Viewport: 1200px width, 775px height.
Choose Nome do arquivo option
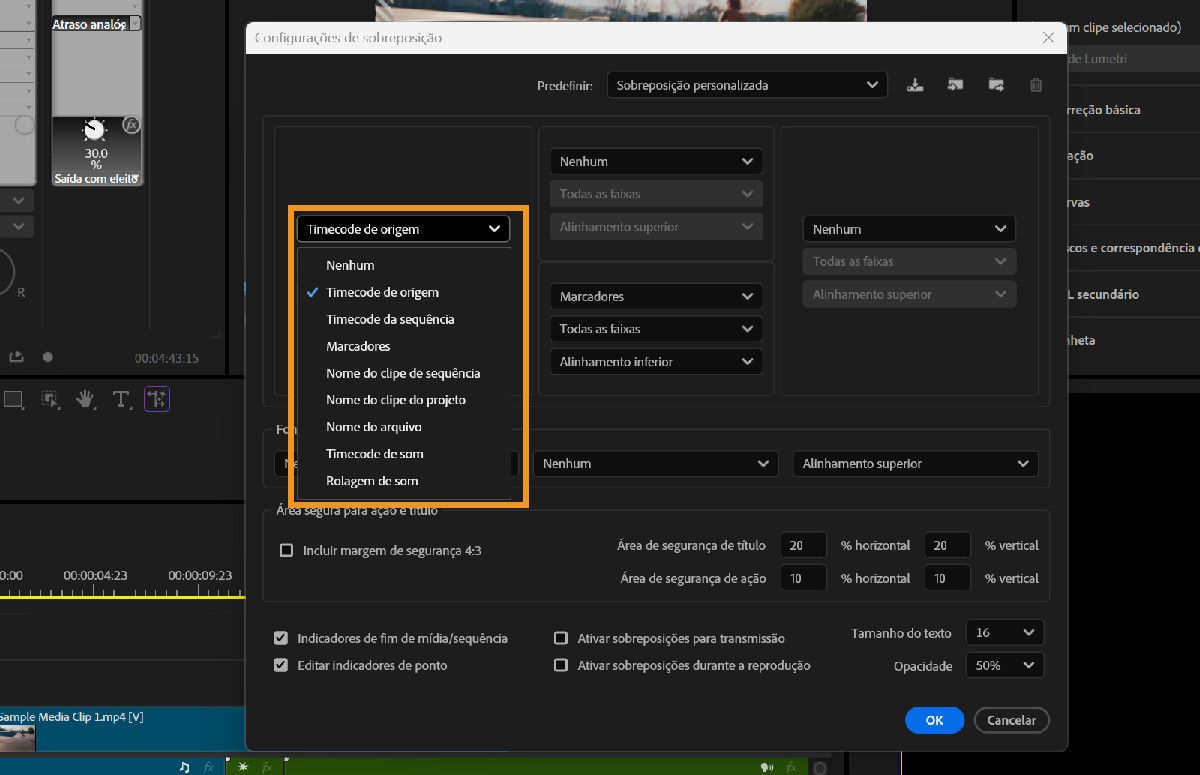(x=403, y=427)
